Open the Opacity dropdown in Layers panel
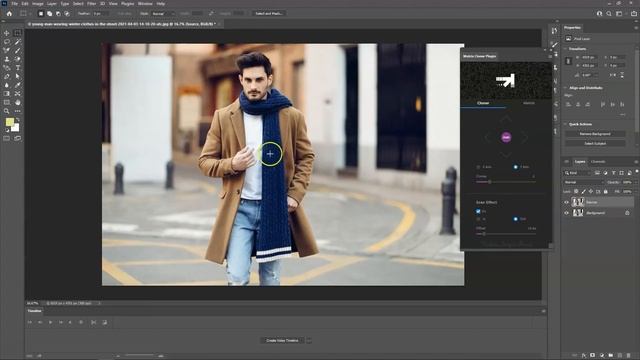The height and width of the screenshot is (360, 640). [x=636, y=182]
